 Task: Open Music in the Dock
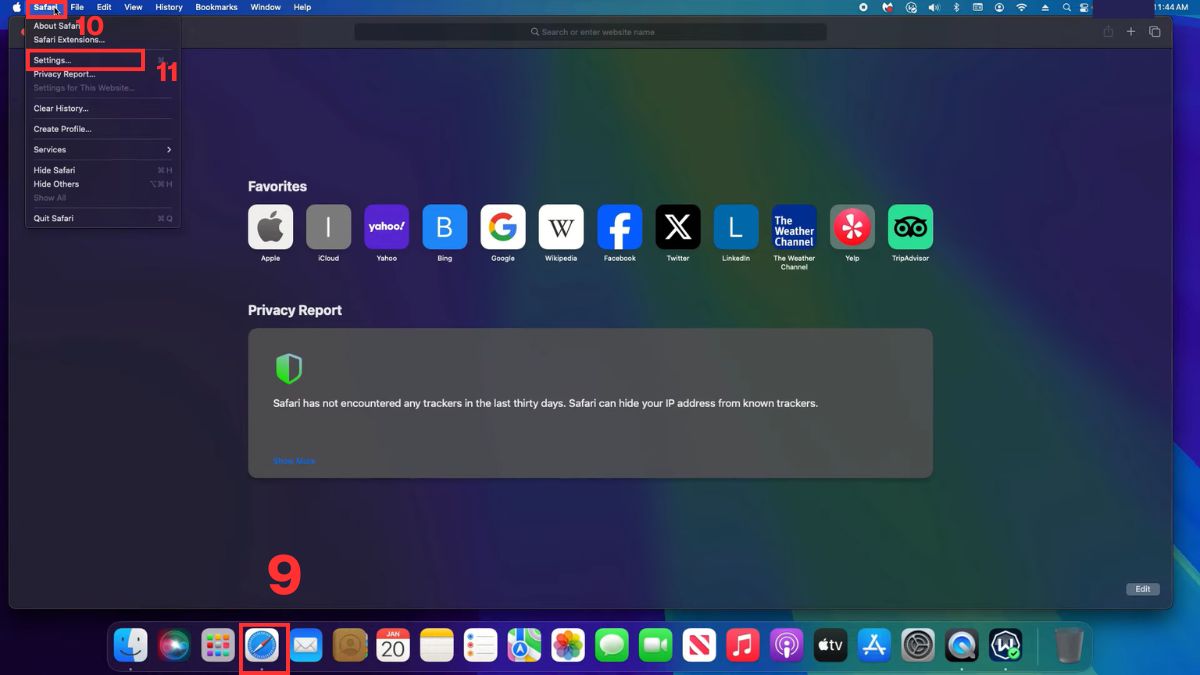coord(743,646)
